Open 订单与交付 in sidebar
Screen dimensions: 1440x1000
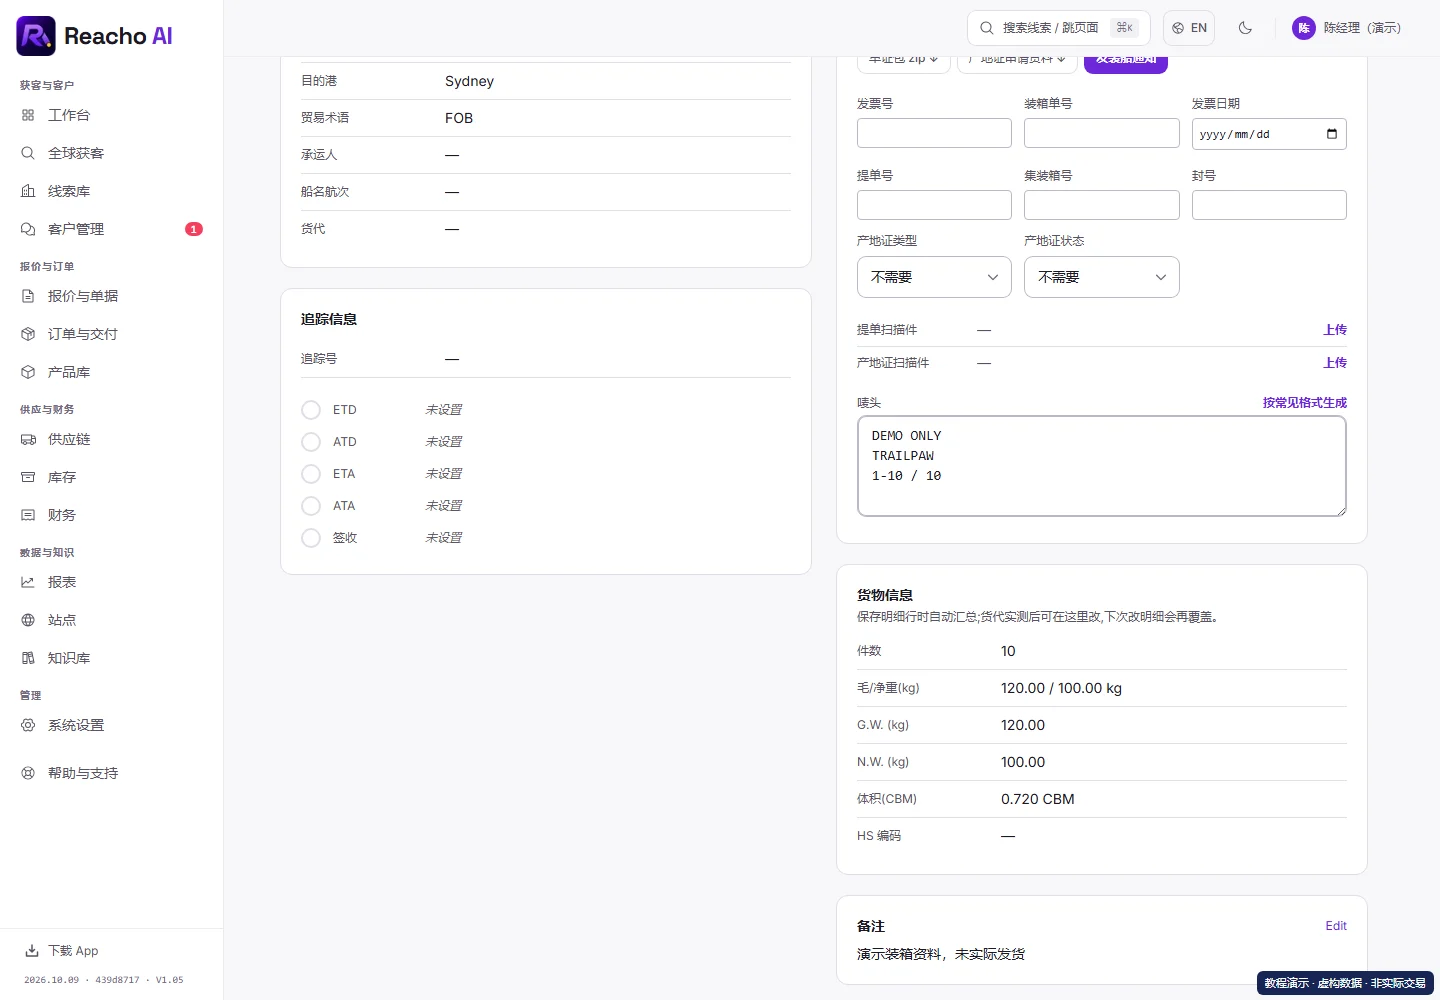coord(111,334)
